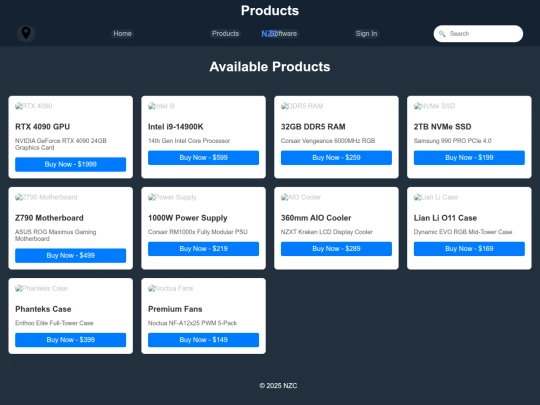Click the Available Products heading
Screen dimensions: 540x405
point(270,67)
